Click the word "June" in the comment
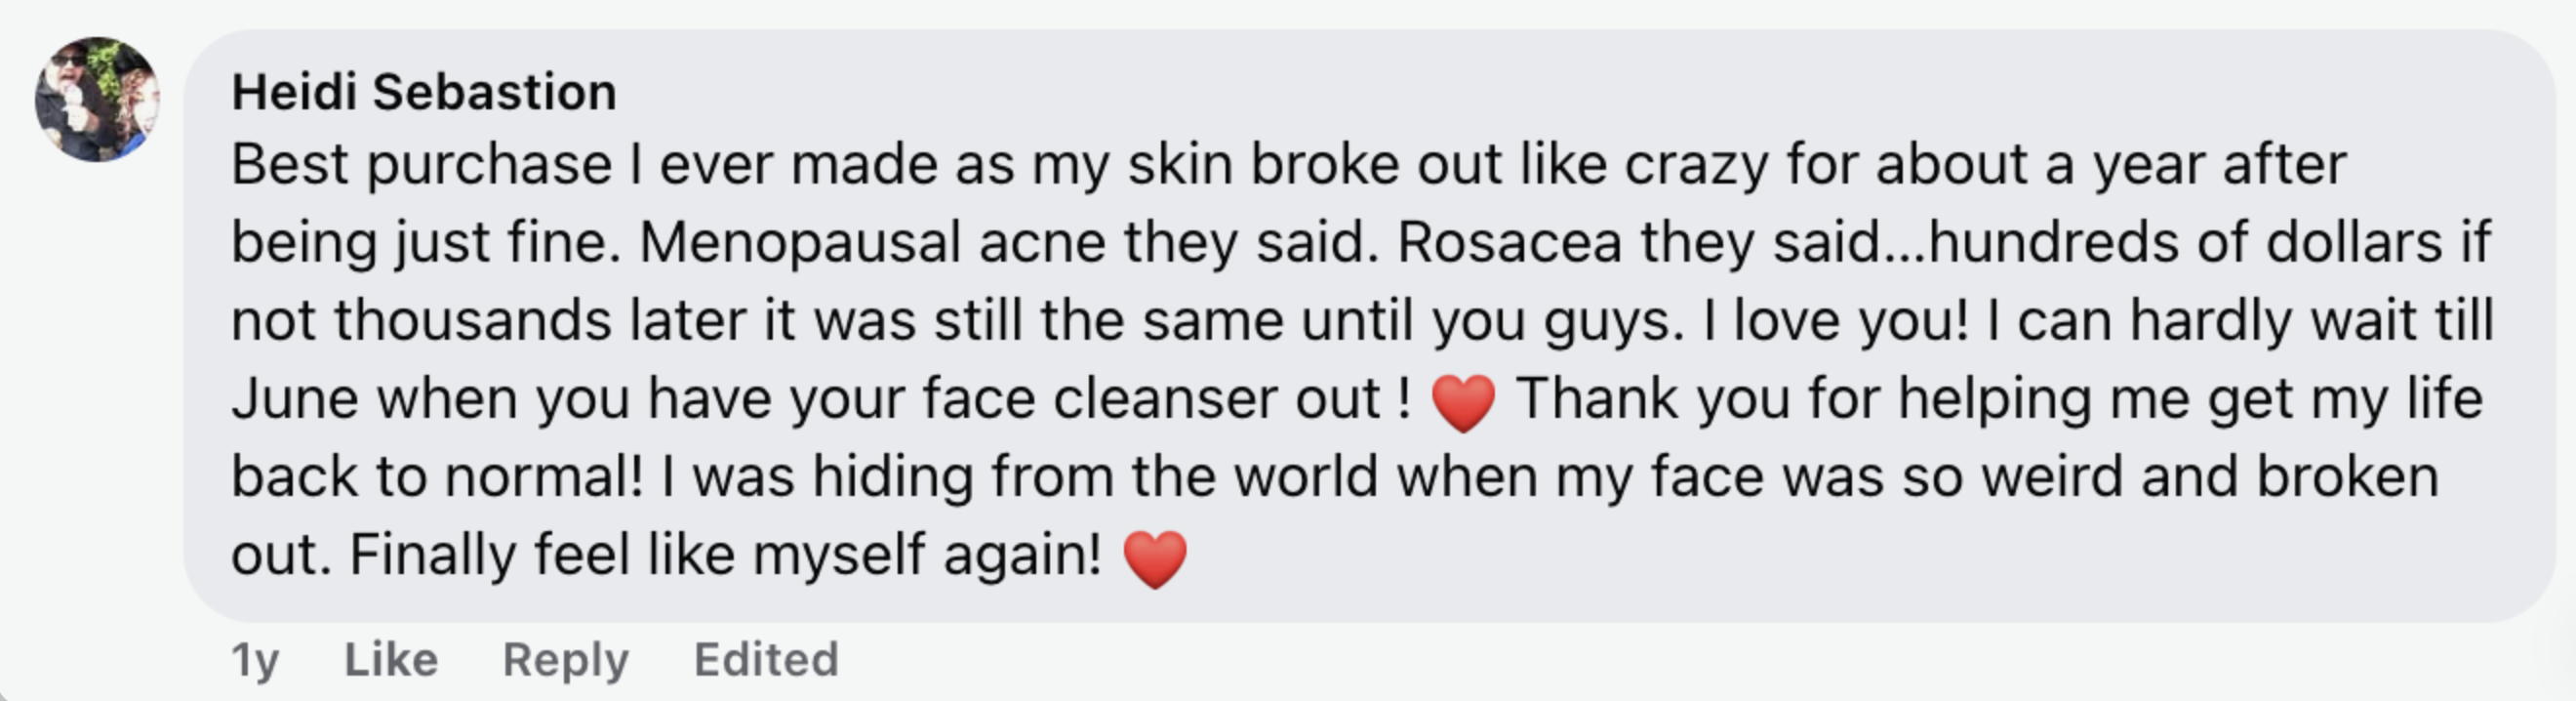 [294, 398]
